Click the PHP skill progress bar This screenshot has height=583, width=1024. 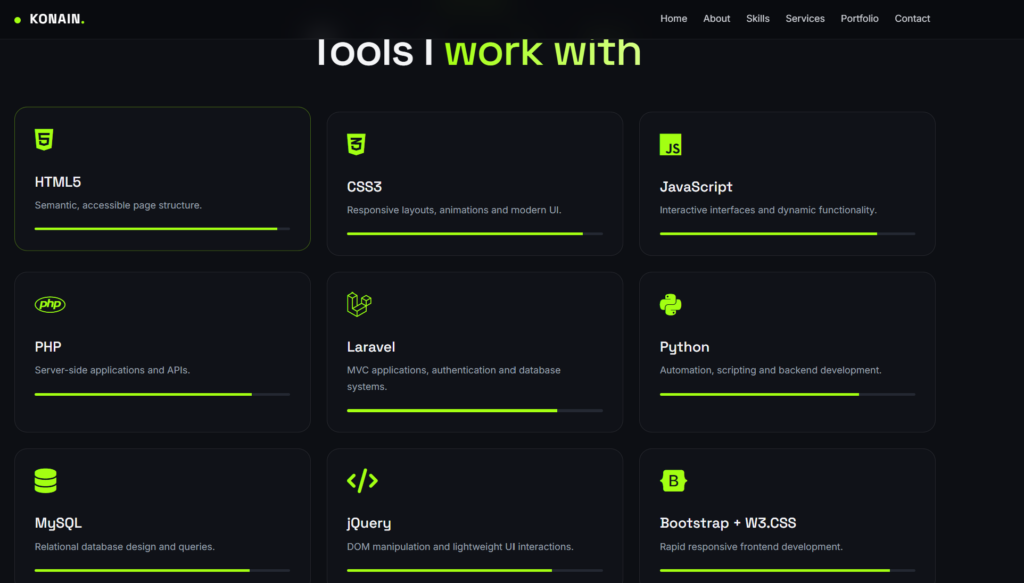162,394
